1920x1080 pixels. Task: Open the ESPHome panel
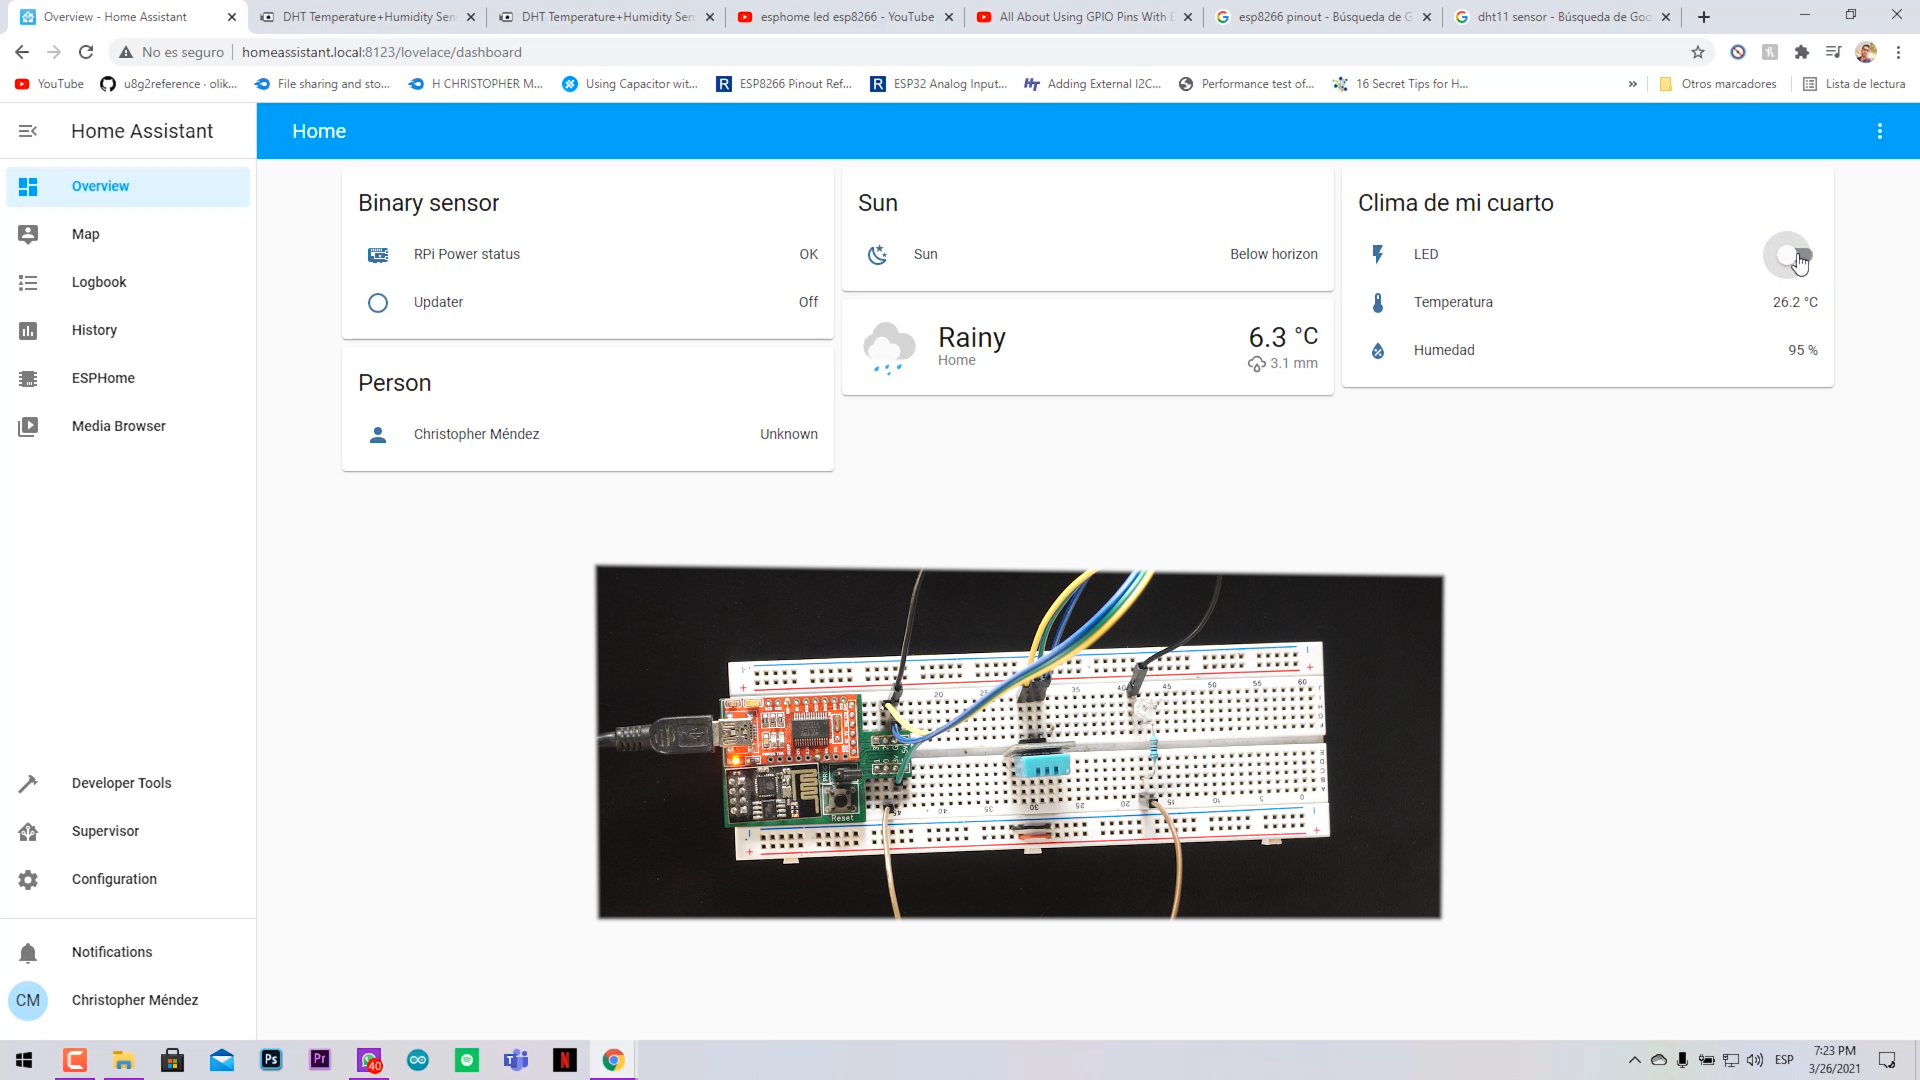coord(128,378)
